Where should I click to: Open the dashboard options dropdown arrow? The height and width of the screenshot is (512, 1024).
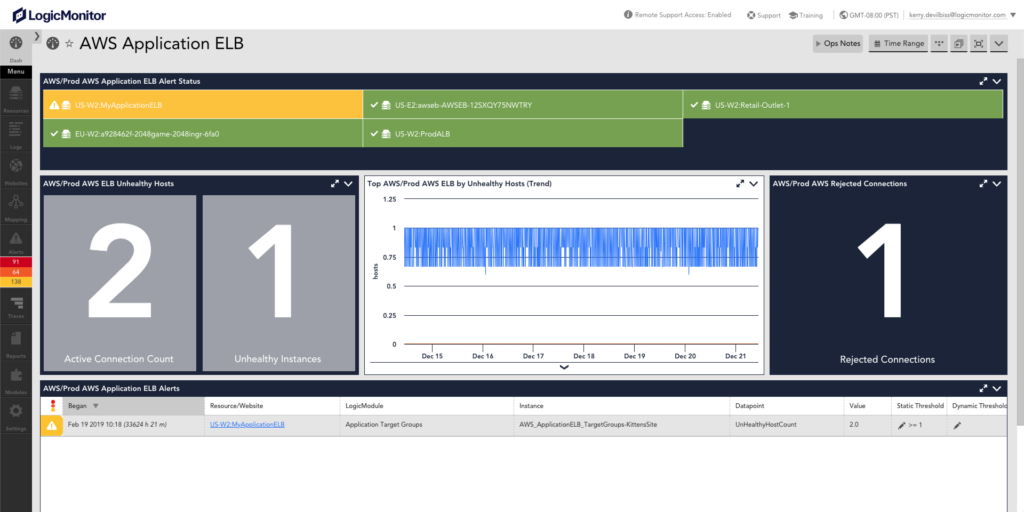point(999,44)
